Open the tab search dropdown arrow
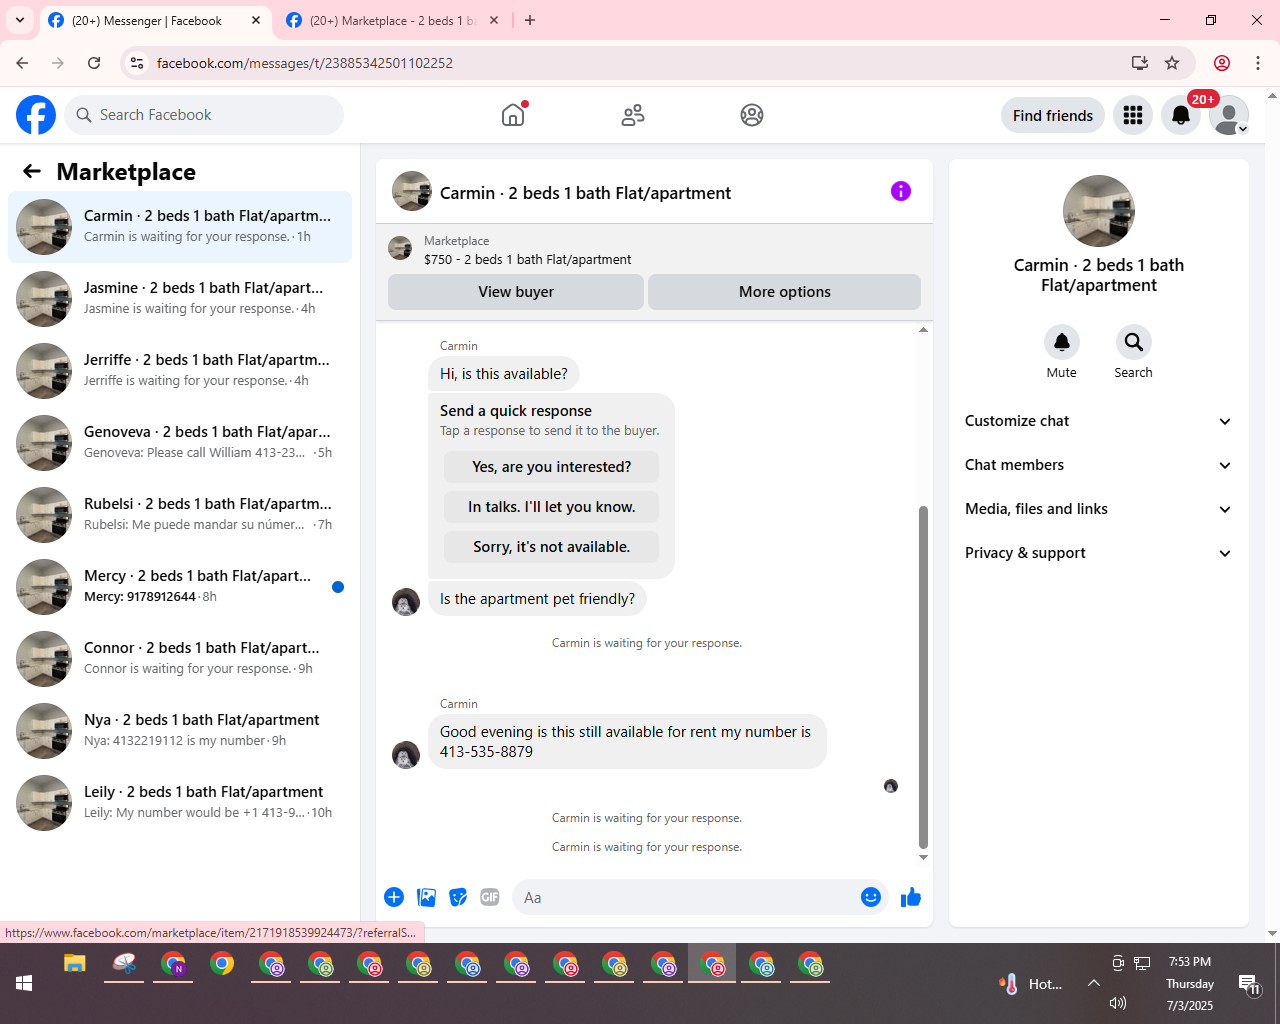This screenshot has height=1024, width=1280. point(20,20)
